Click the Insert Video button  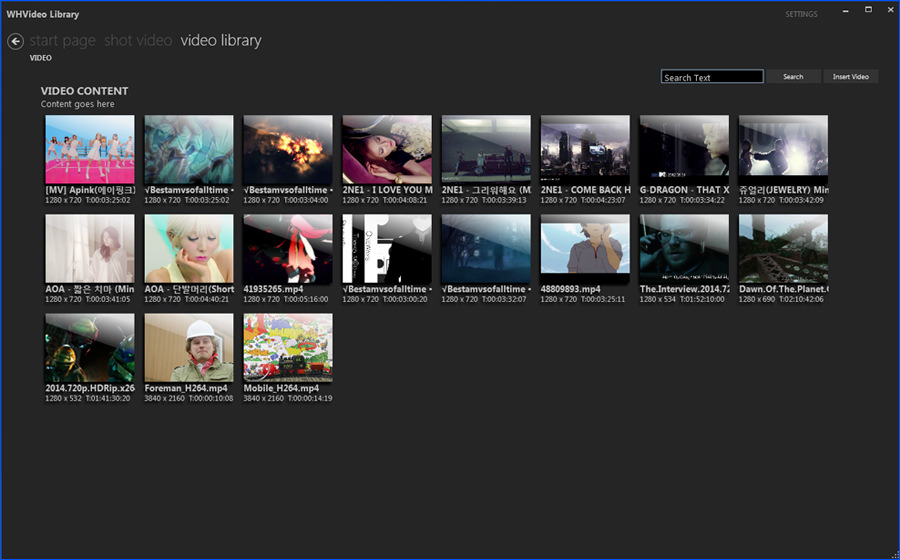coord(851,77)
